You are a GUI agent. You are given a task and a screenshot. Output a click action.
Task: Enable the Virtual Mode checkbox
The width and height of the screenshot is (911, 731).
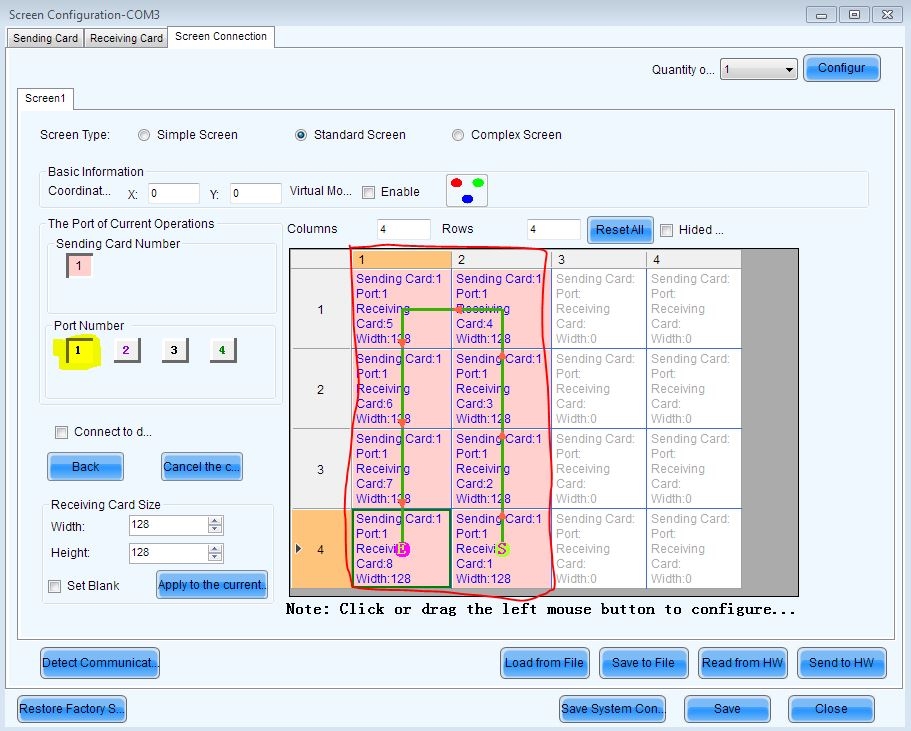tap(369, 192)
